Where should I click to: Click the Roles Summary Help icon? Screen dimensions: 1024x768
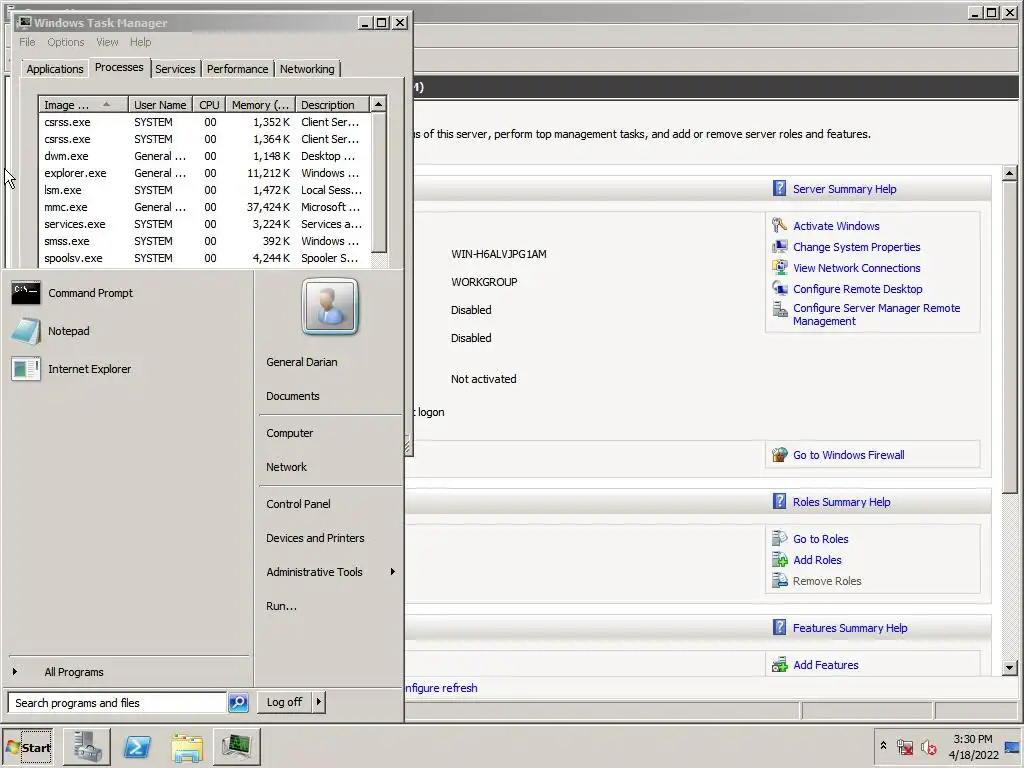coord(779,502)
